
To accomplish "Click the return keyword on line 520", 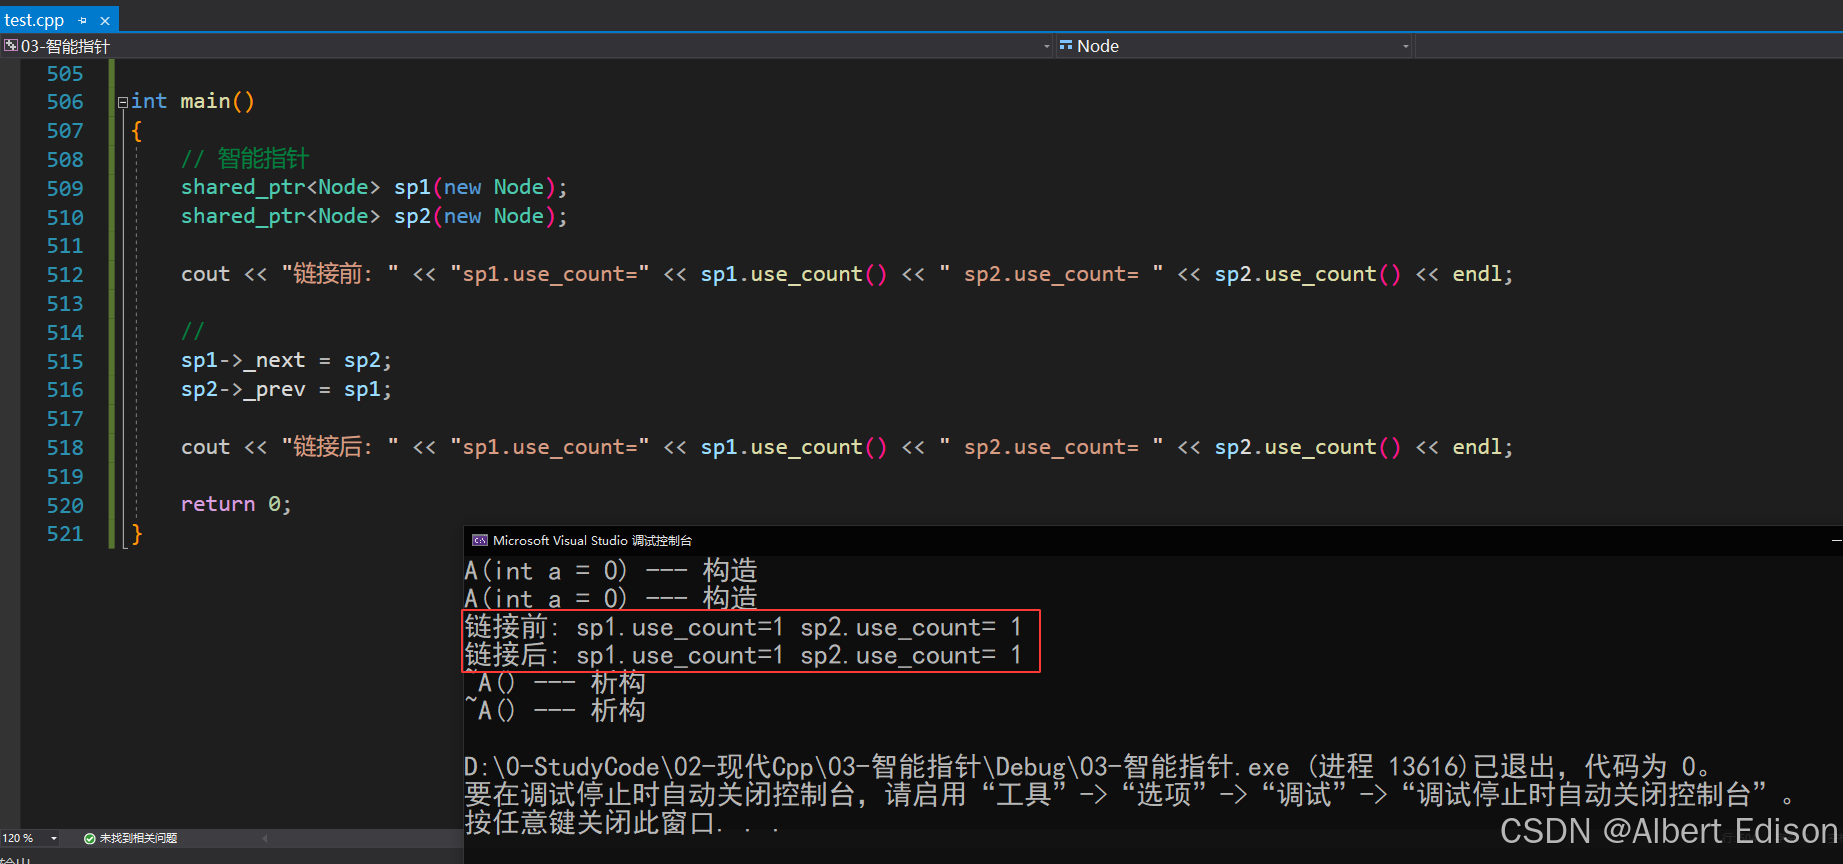I will click(x=218, y=504).
